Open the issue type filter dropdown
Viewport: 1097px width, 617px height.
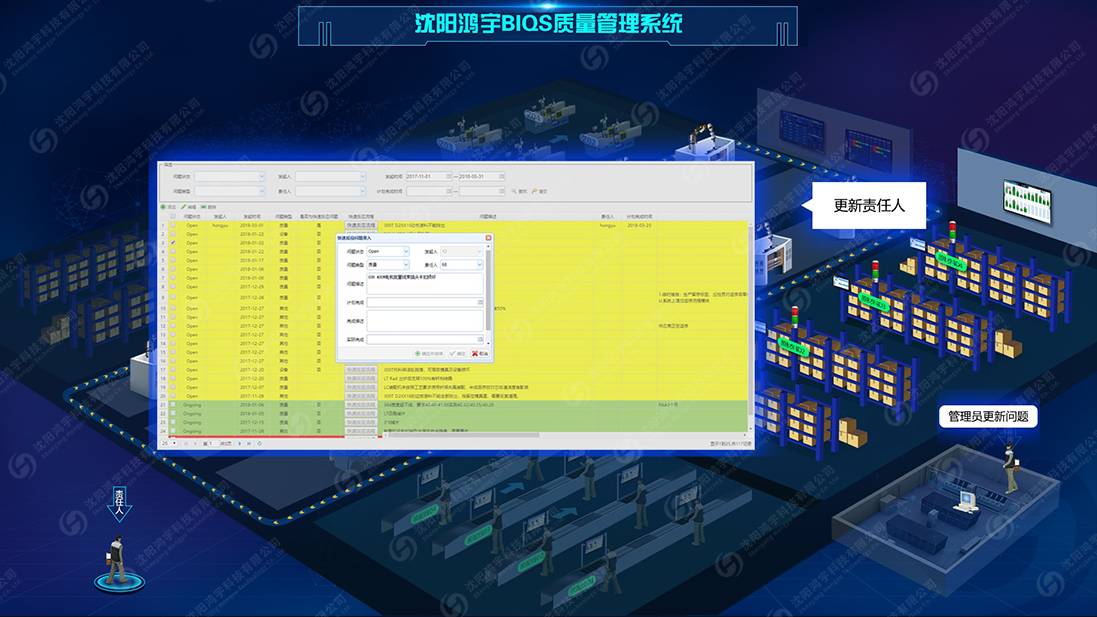click(x=262, y=191)
